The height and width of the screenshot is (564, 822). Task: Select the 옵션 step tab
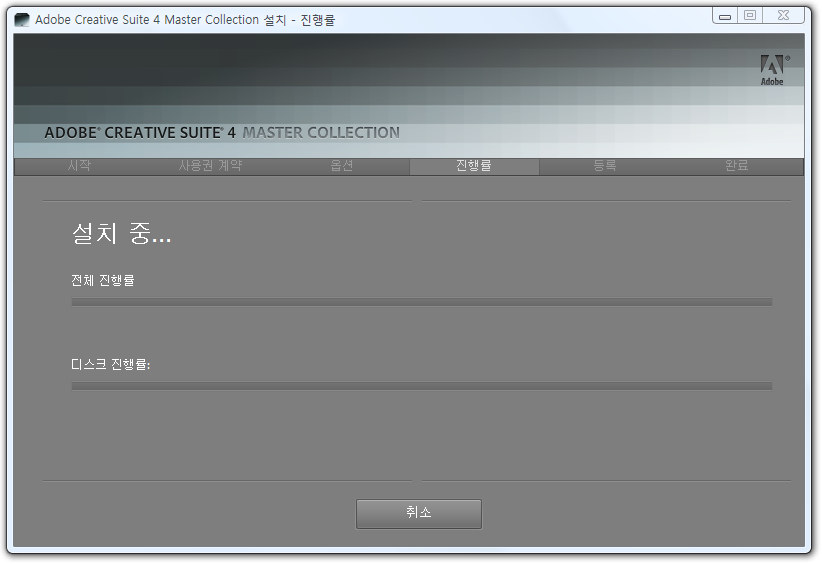[x=342, y=166]
